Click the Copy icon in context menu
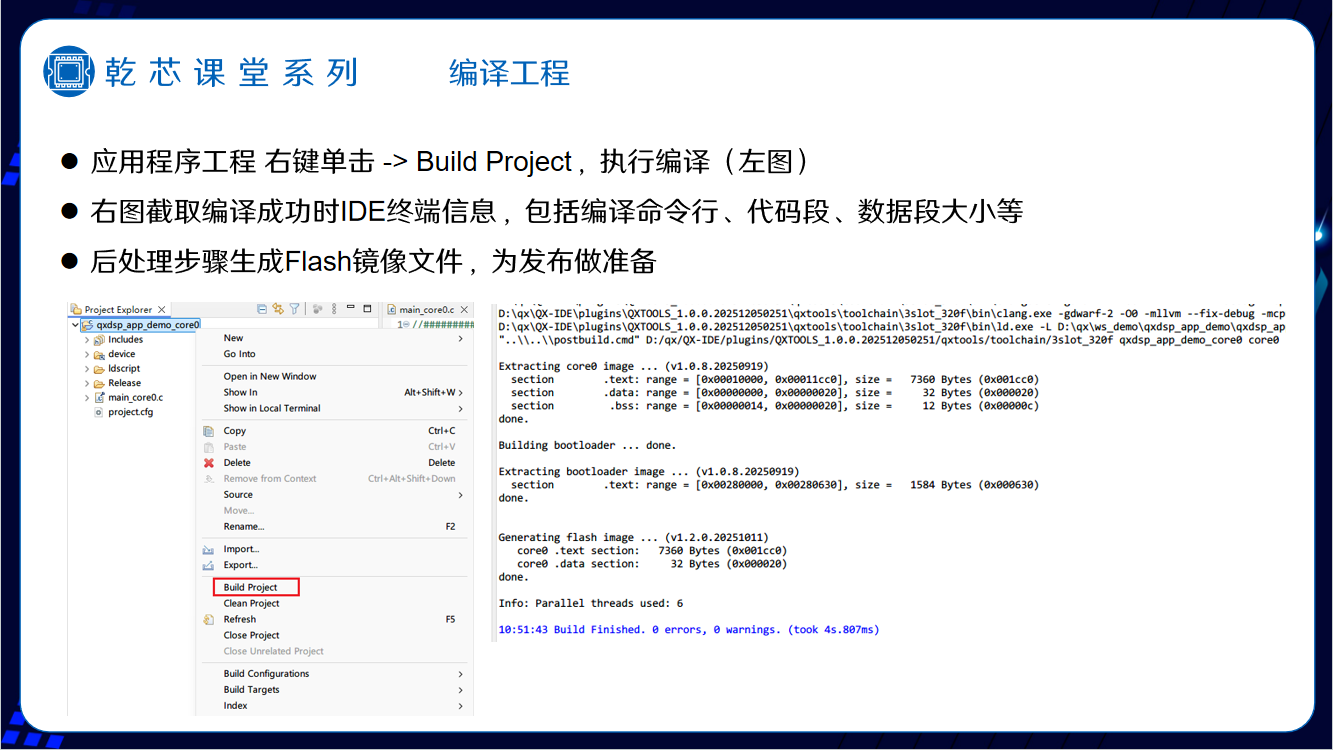This screenshot has height=750, width=1333. (x=209, y=431)
